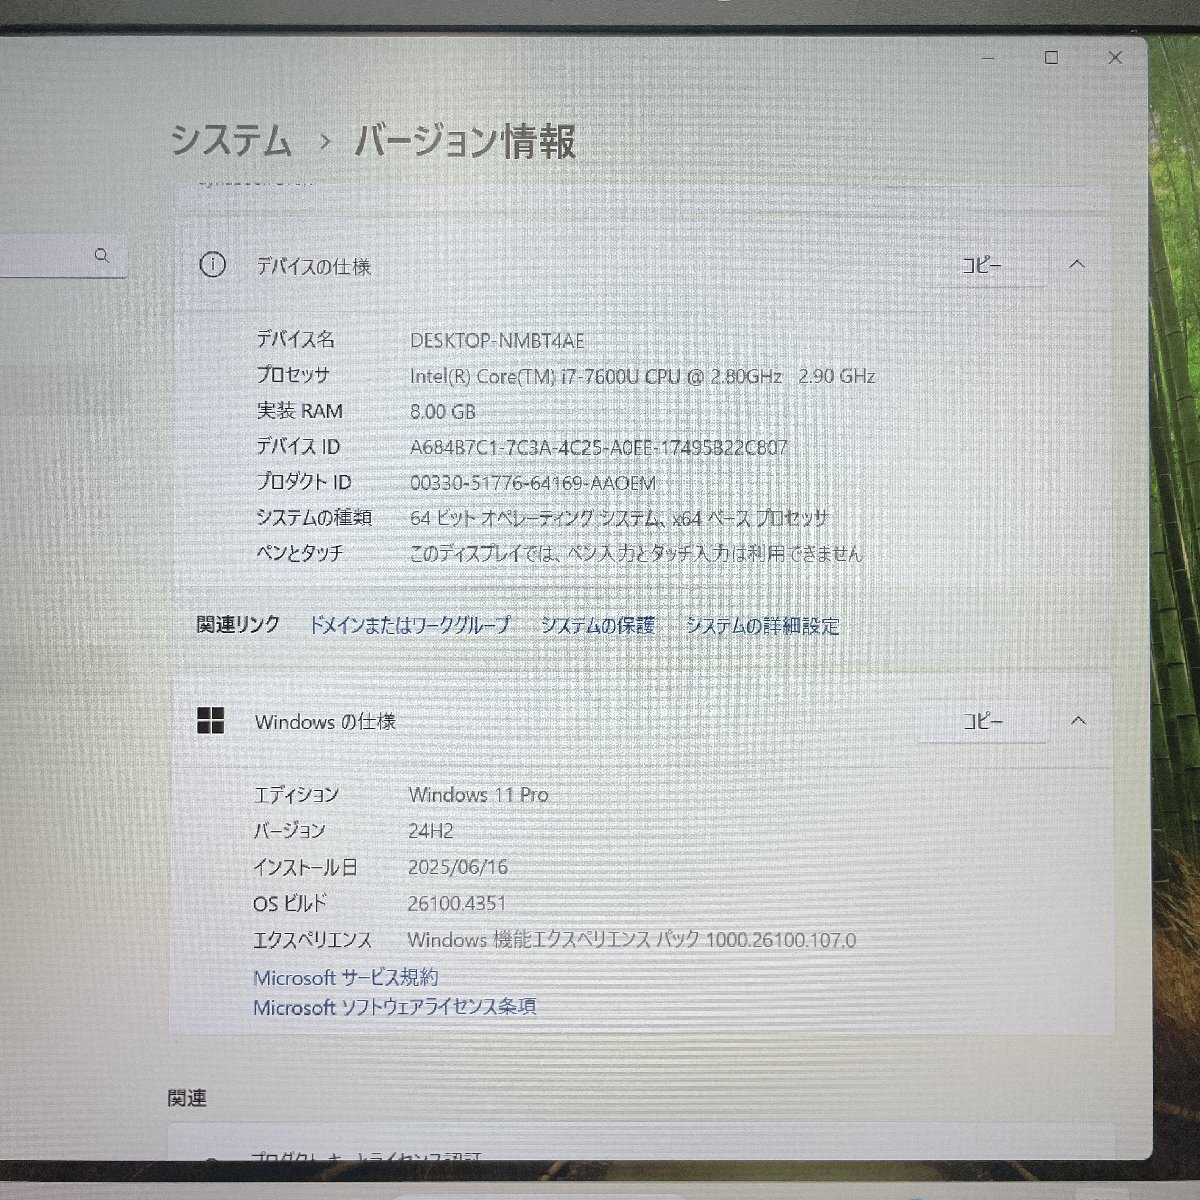Image resolution: width=1200 pixels, height=1200 pixels.
Task: Select experience pack 1000.26100.107.0 text
Action: 632,940
